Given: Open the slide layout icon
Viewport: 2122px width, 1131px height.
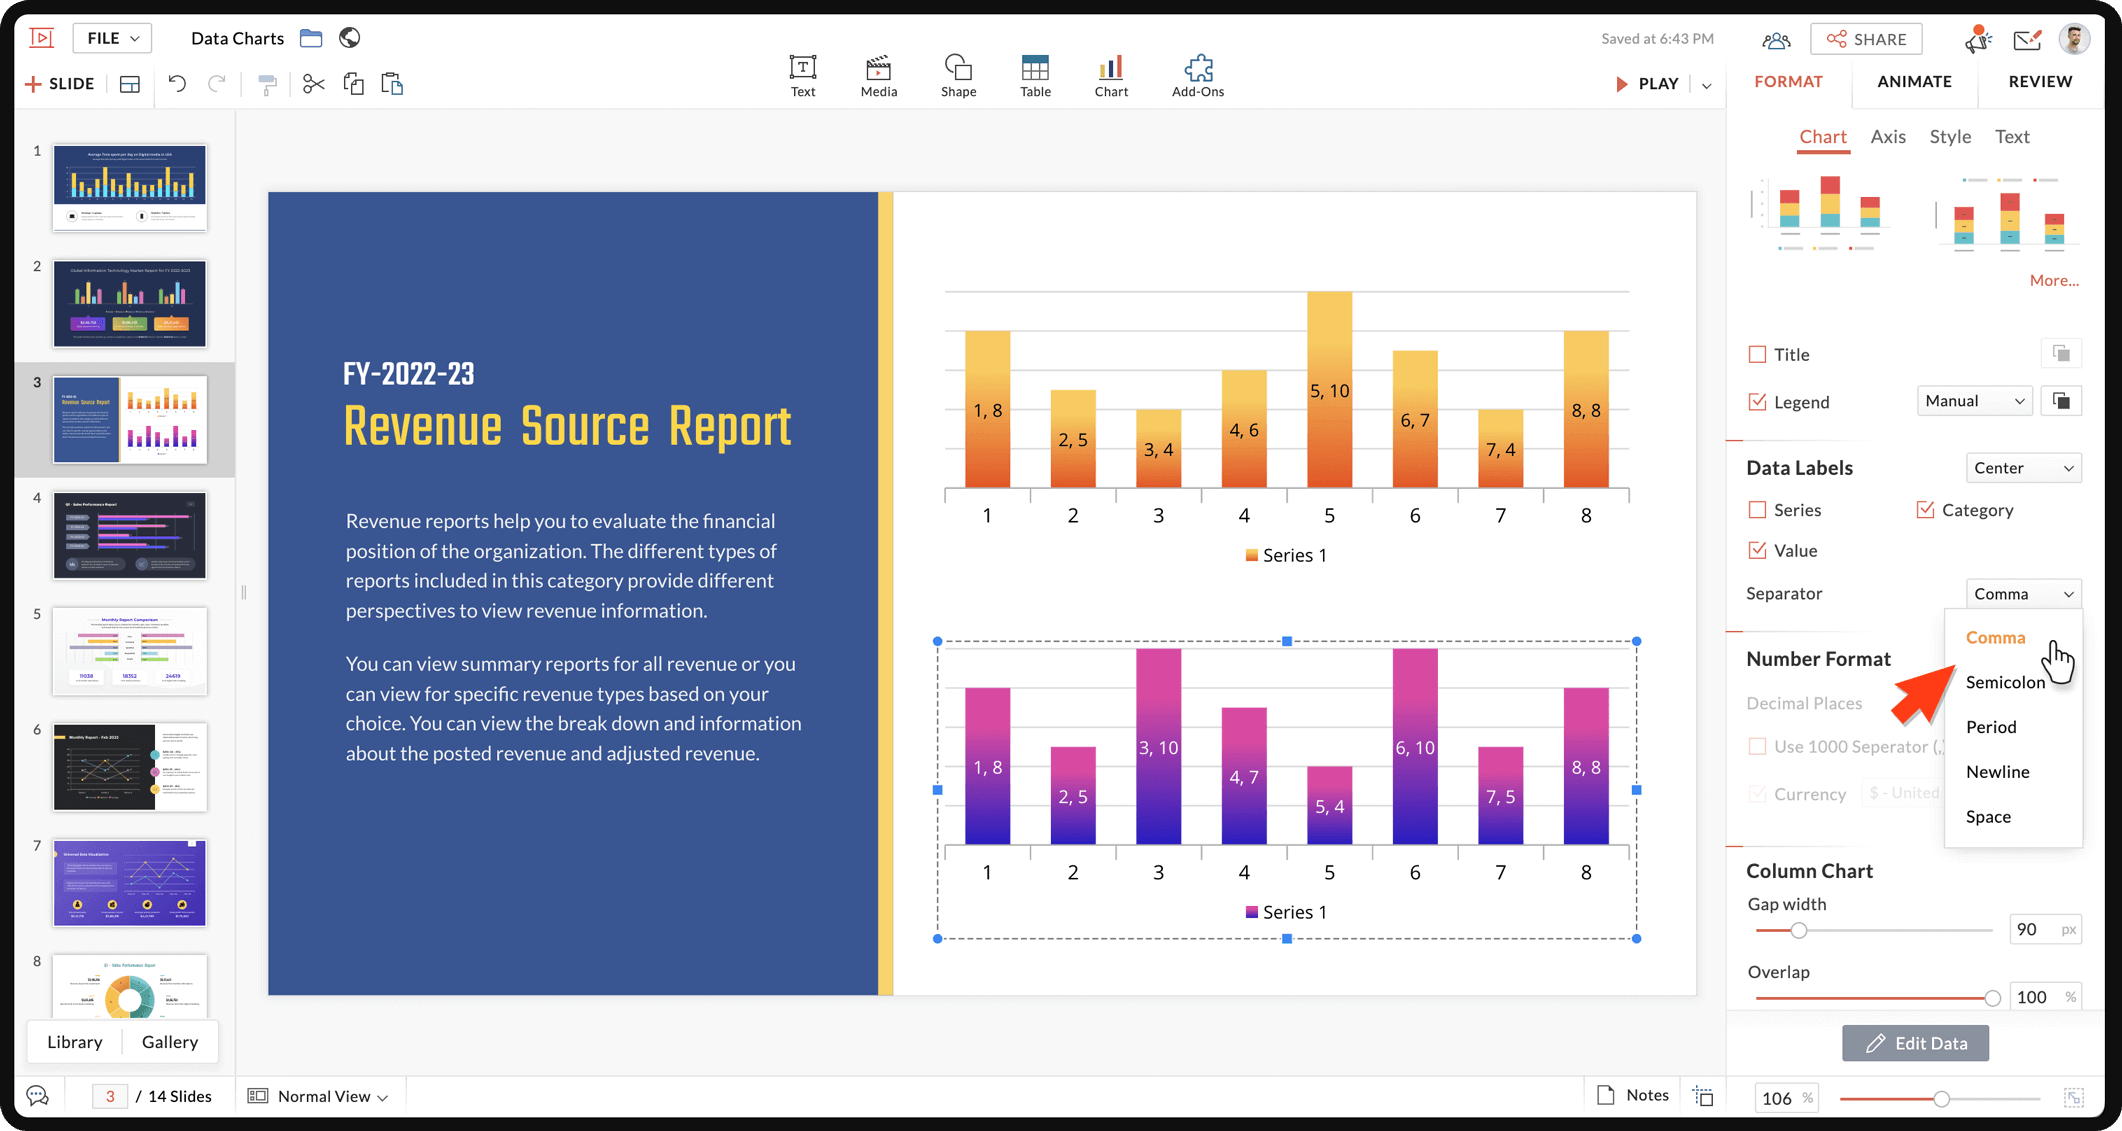Looking at the screenshot, I should pyautogui.click(x=130, y=84).
